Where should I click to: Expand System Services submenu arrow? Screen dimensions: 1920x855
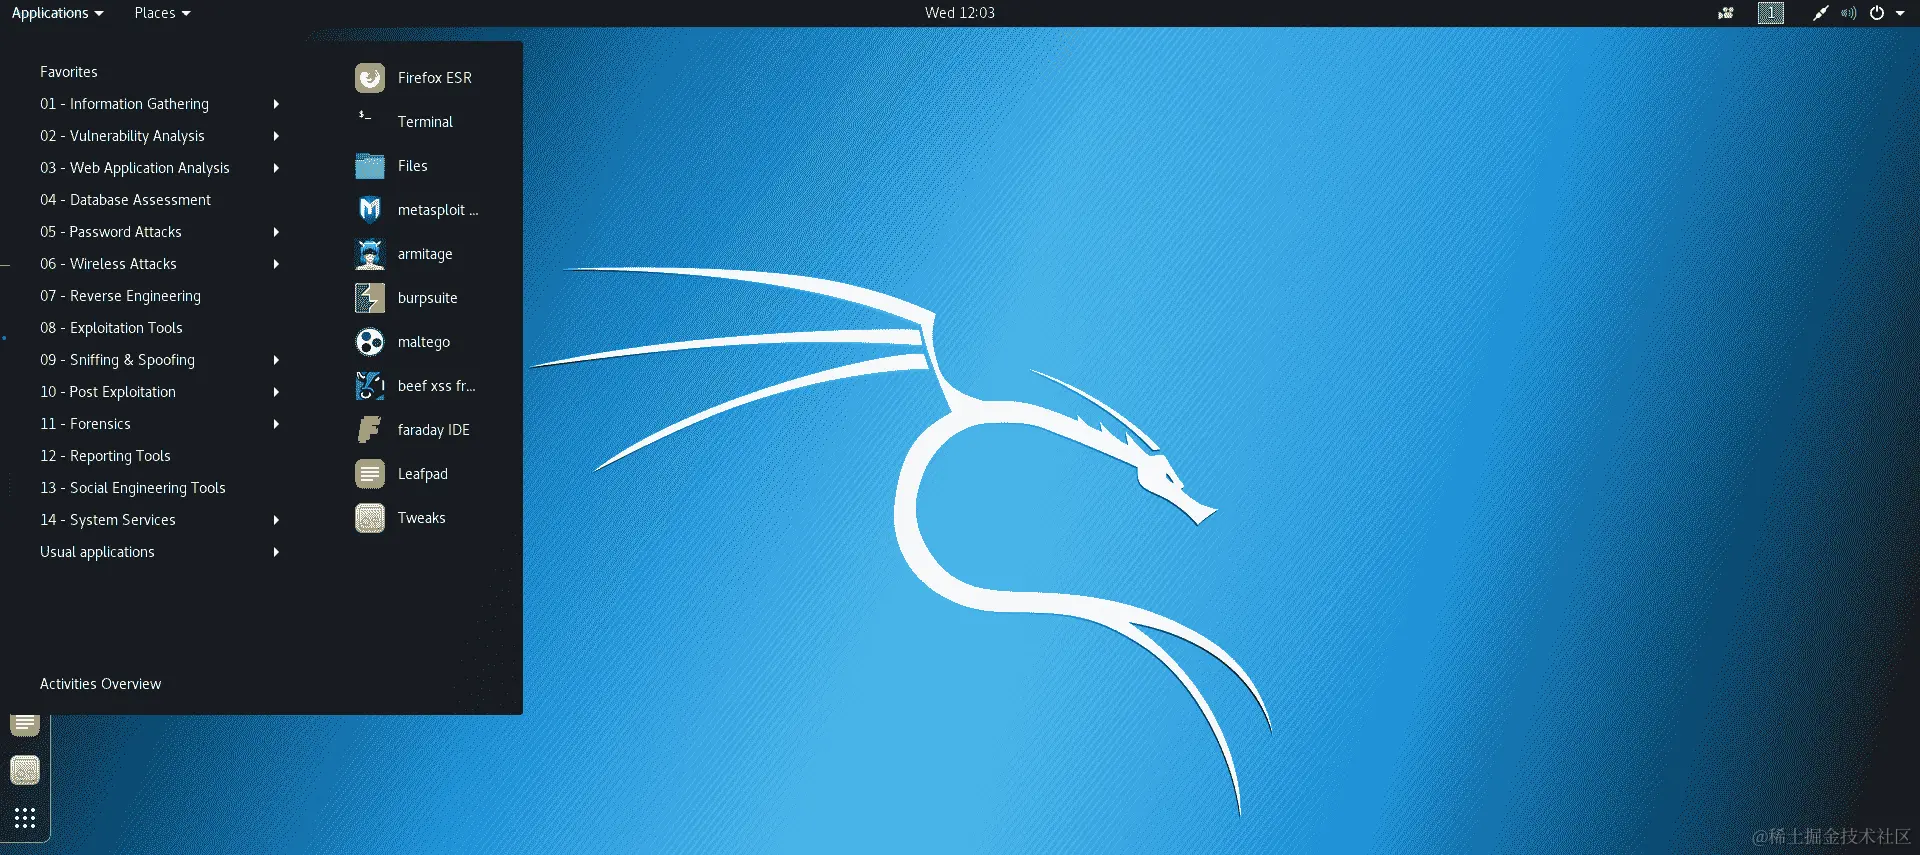point(276,520)
